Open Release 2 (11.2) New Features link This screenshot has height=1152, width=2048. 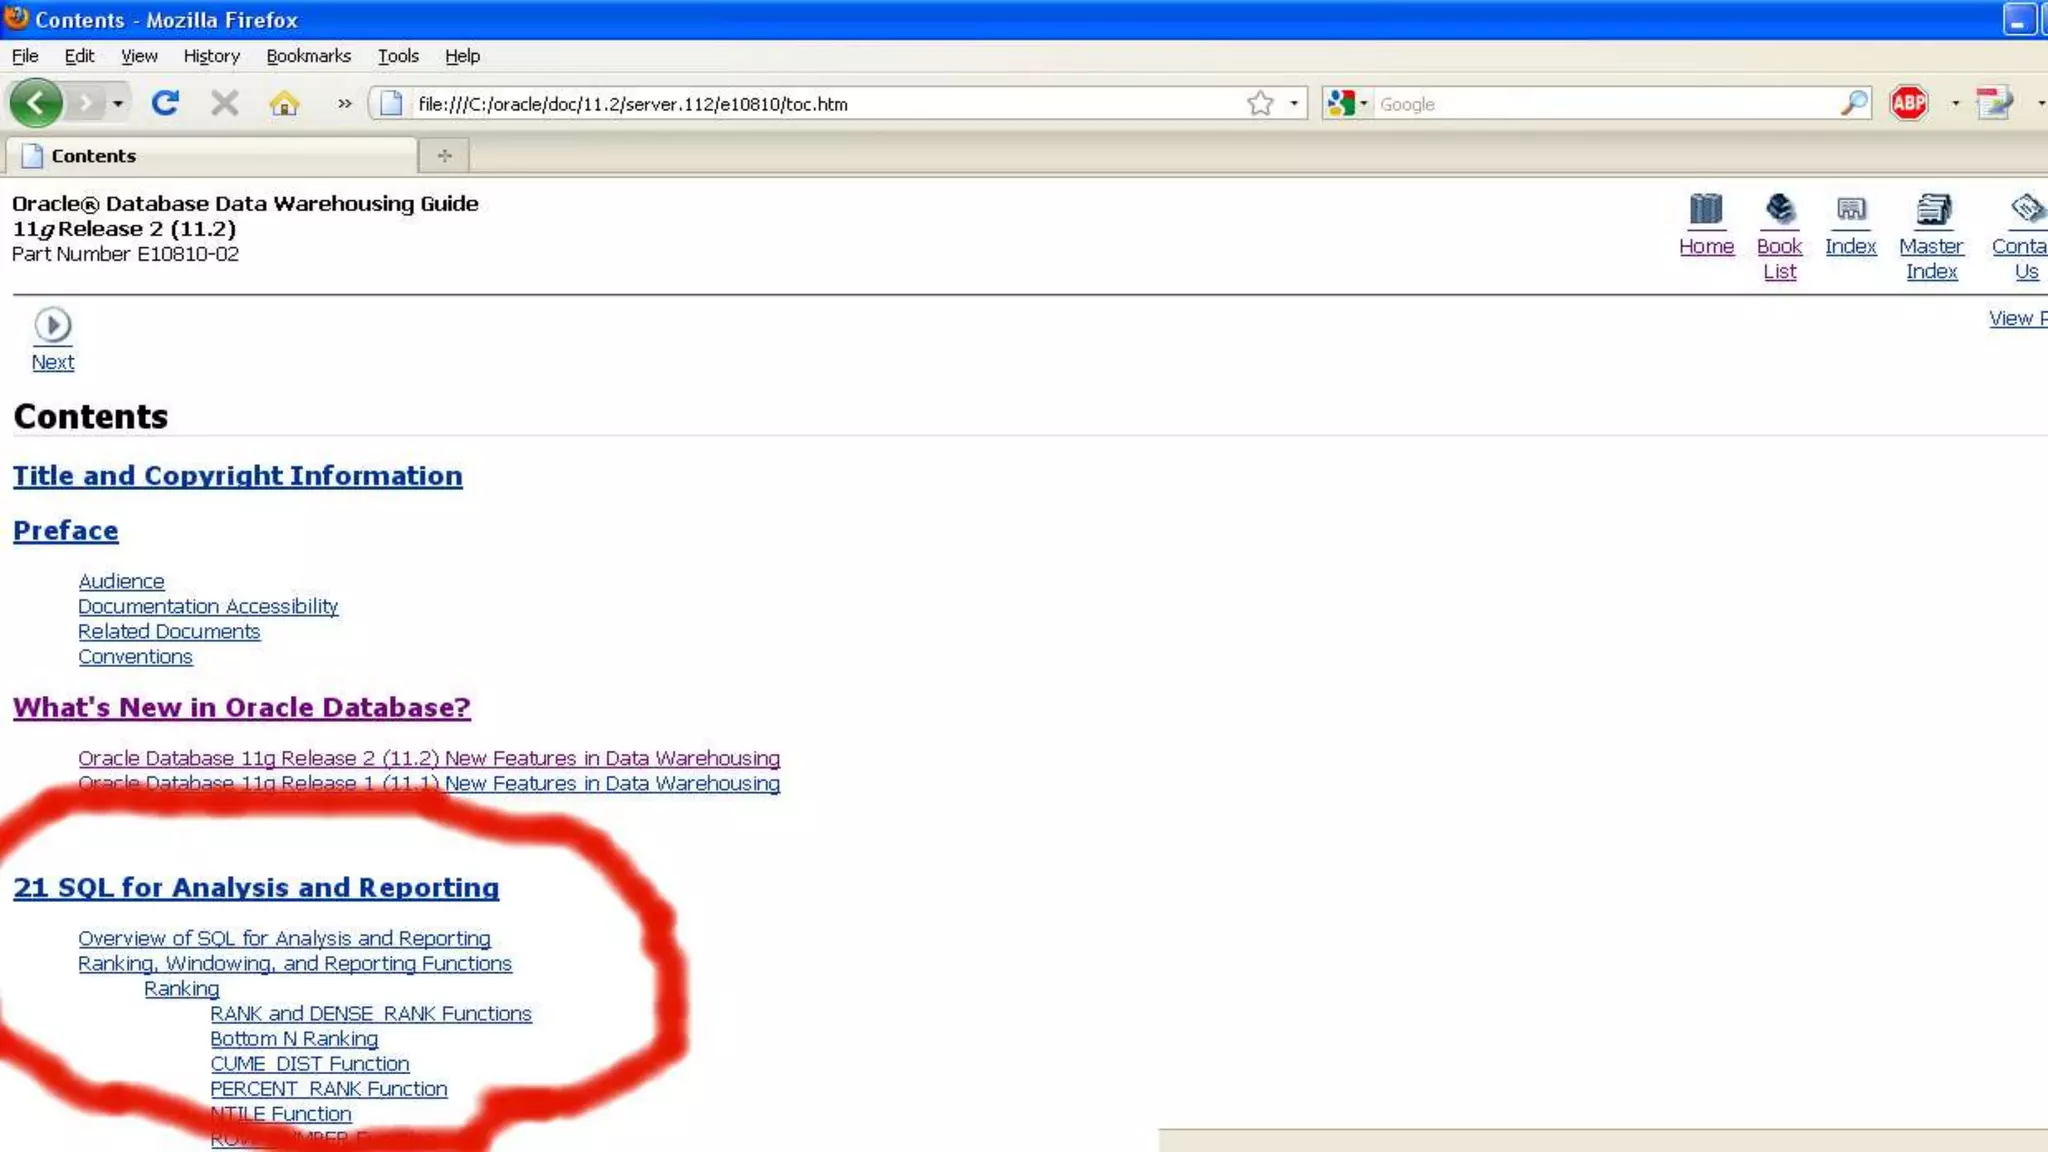(429, 758)
